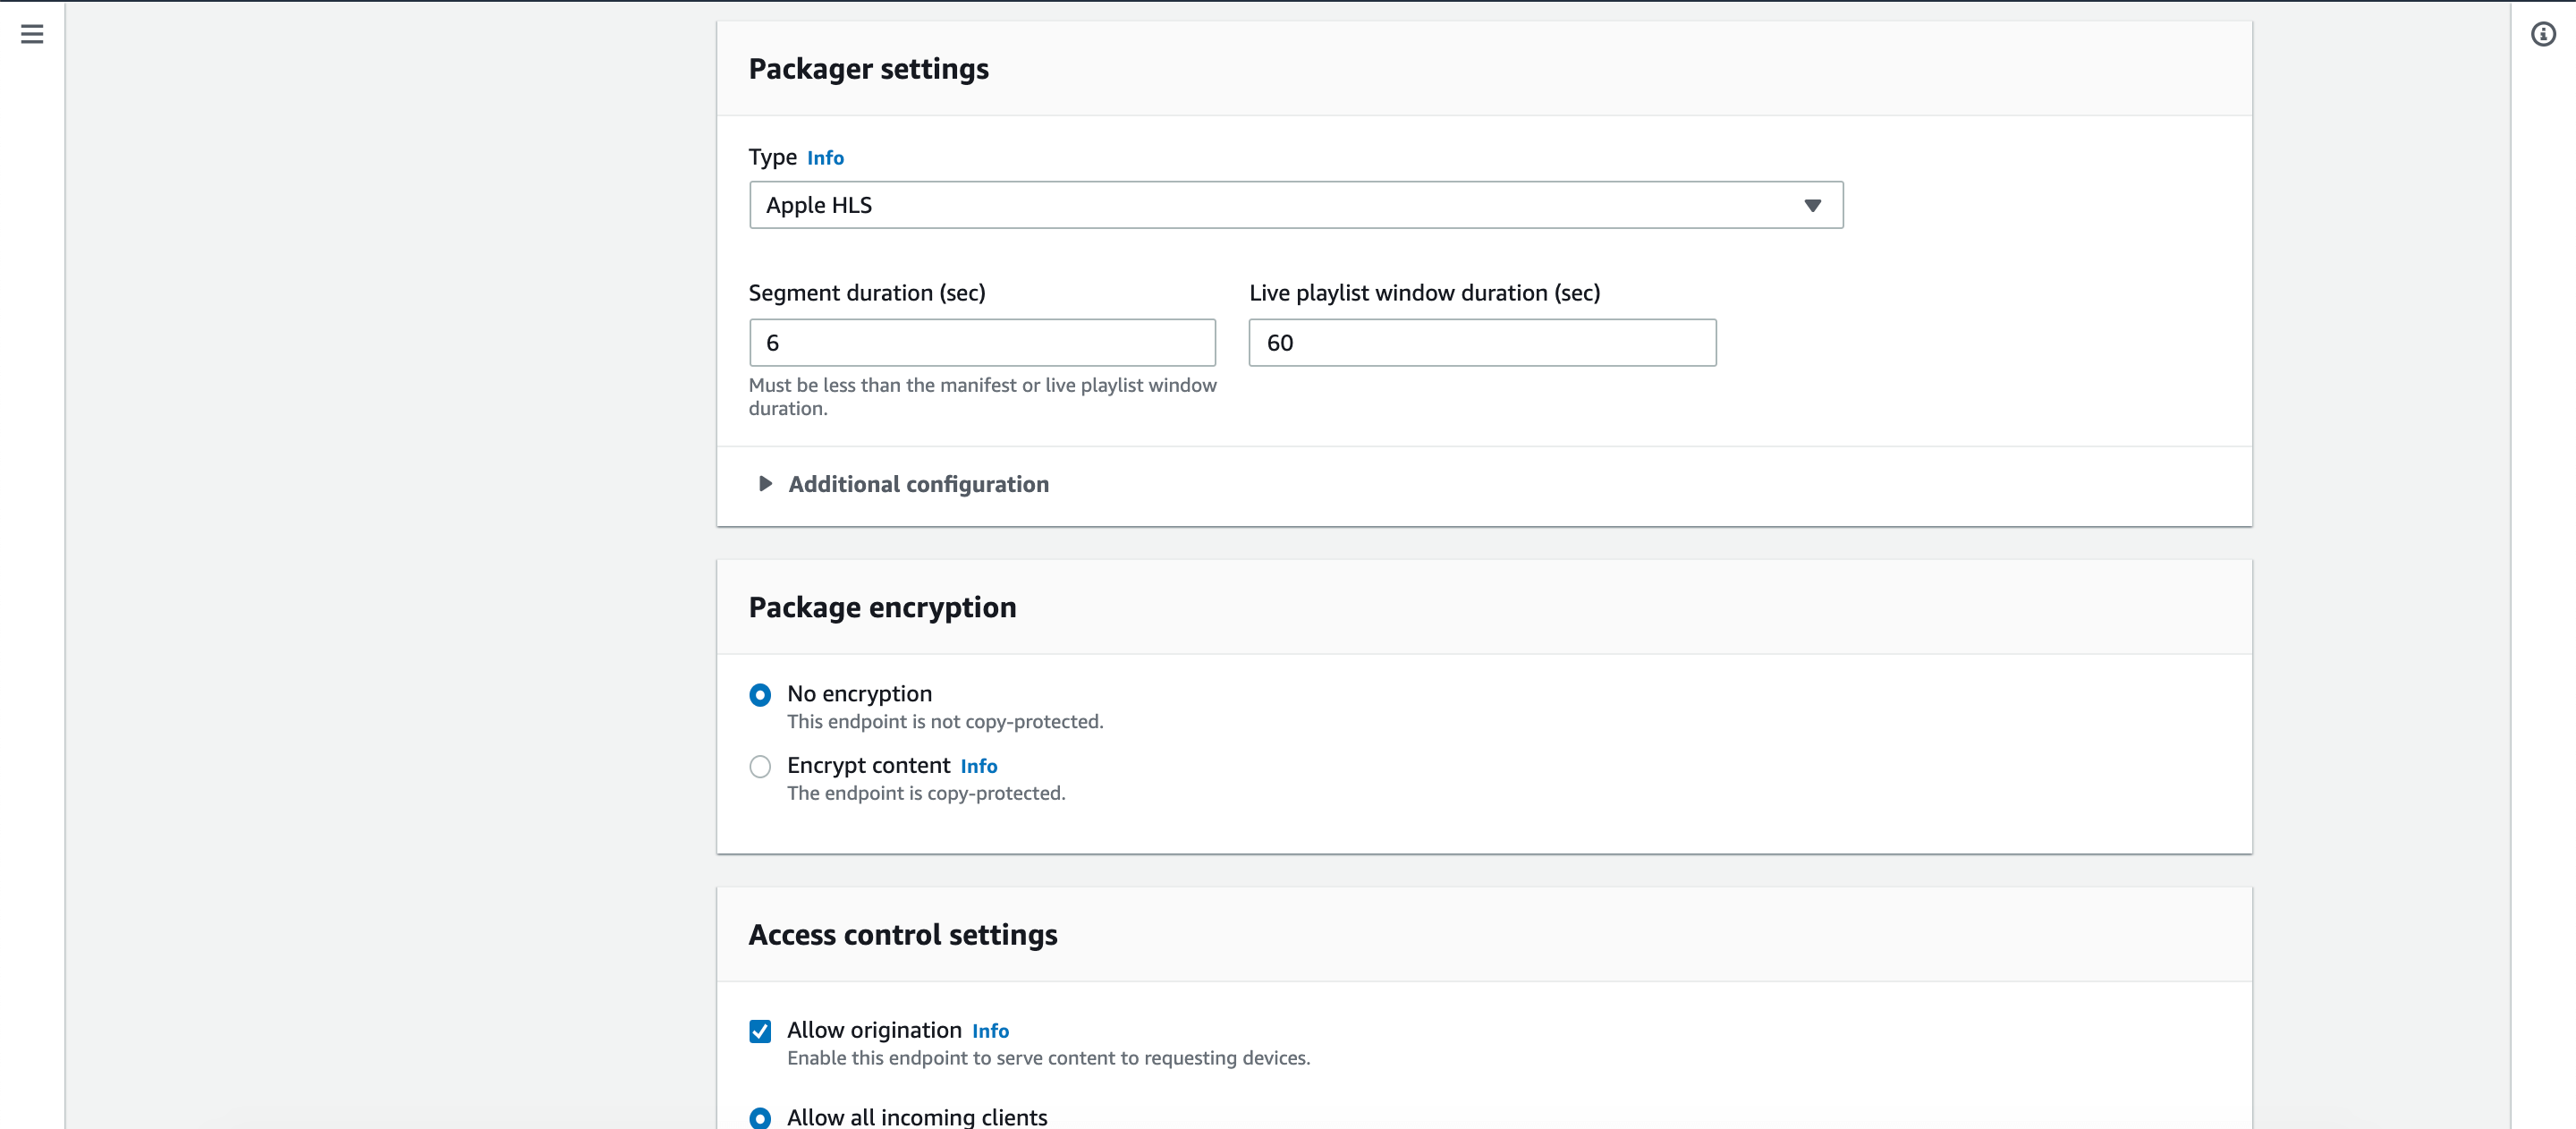Open the help info panel icon
This screenshot has height=1129, width=2576.
2543,34
